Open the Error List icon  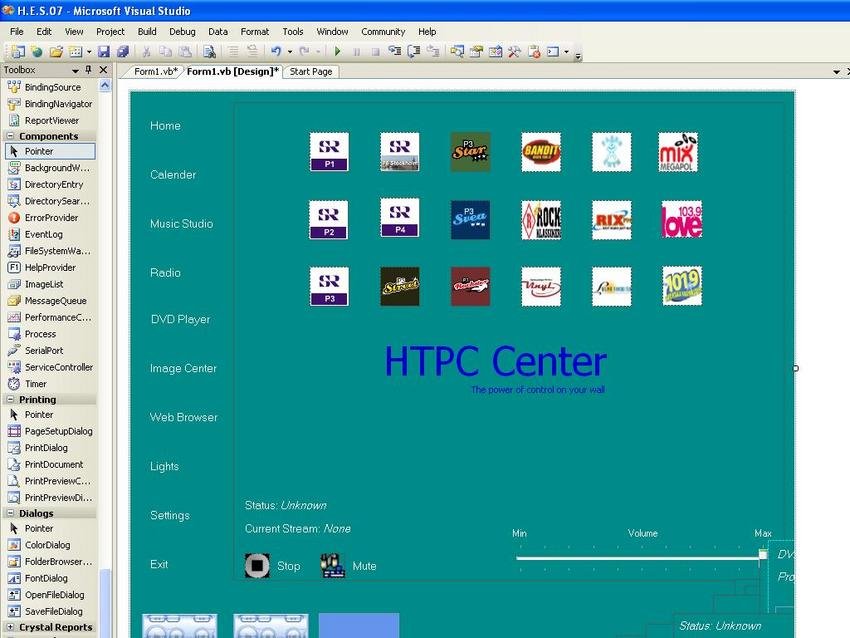pos(534,51)
